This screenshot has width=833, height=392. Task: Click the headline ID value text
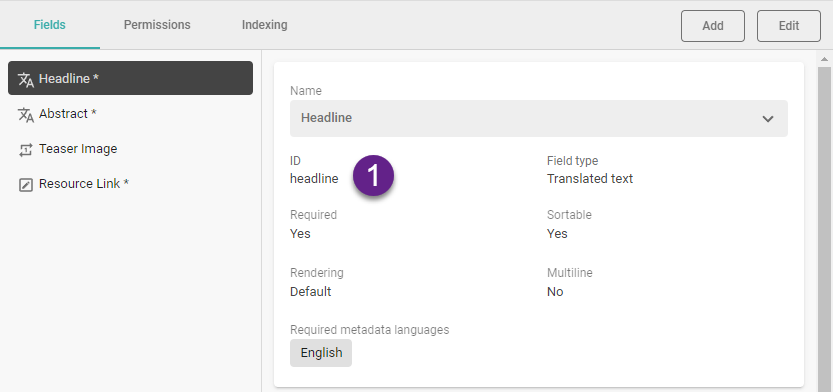click(314, 179)
